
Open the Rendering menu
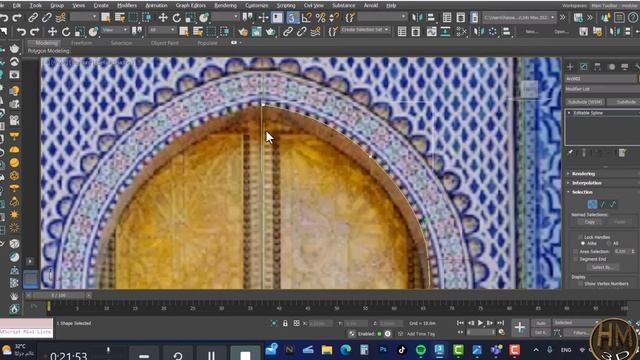tap(225, 5)
